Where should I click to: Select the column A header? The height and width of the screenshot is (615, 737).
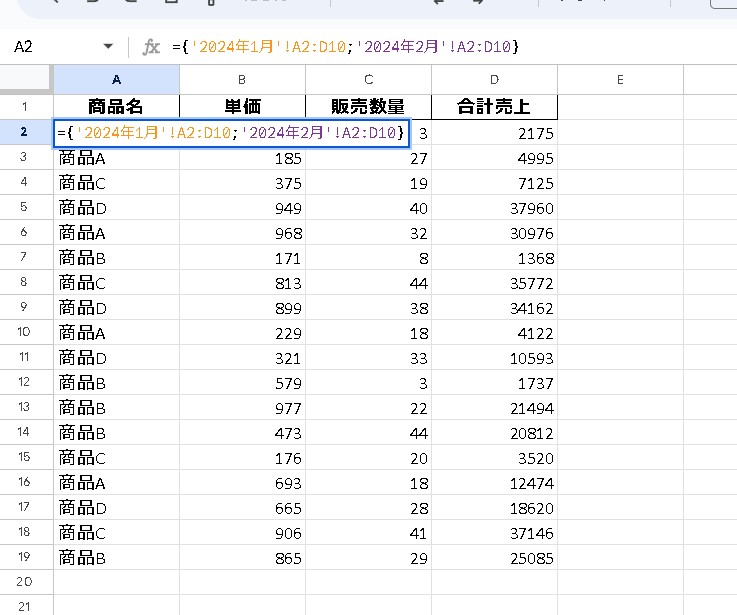click(116, 79)
